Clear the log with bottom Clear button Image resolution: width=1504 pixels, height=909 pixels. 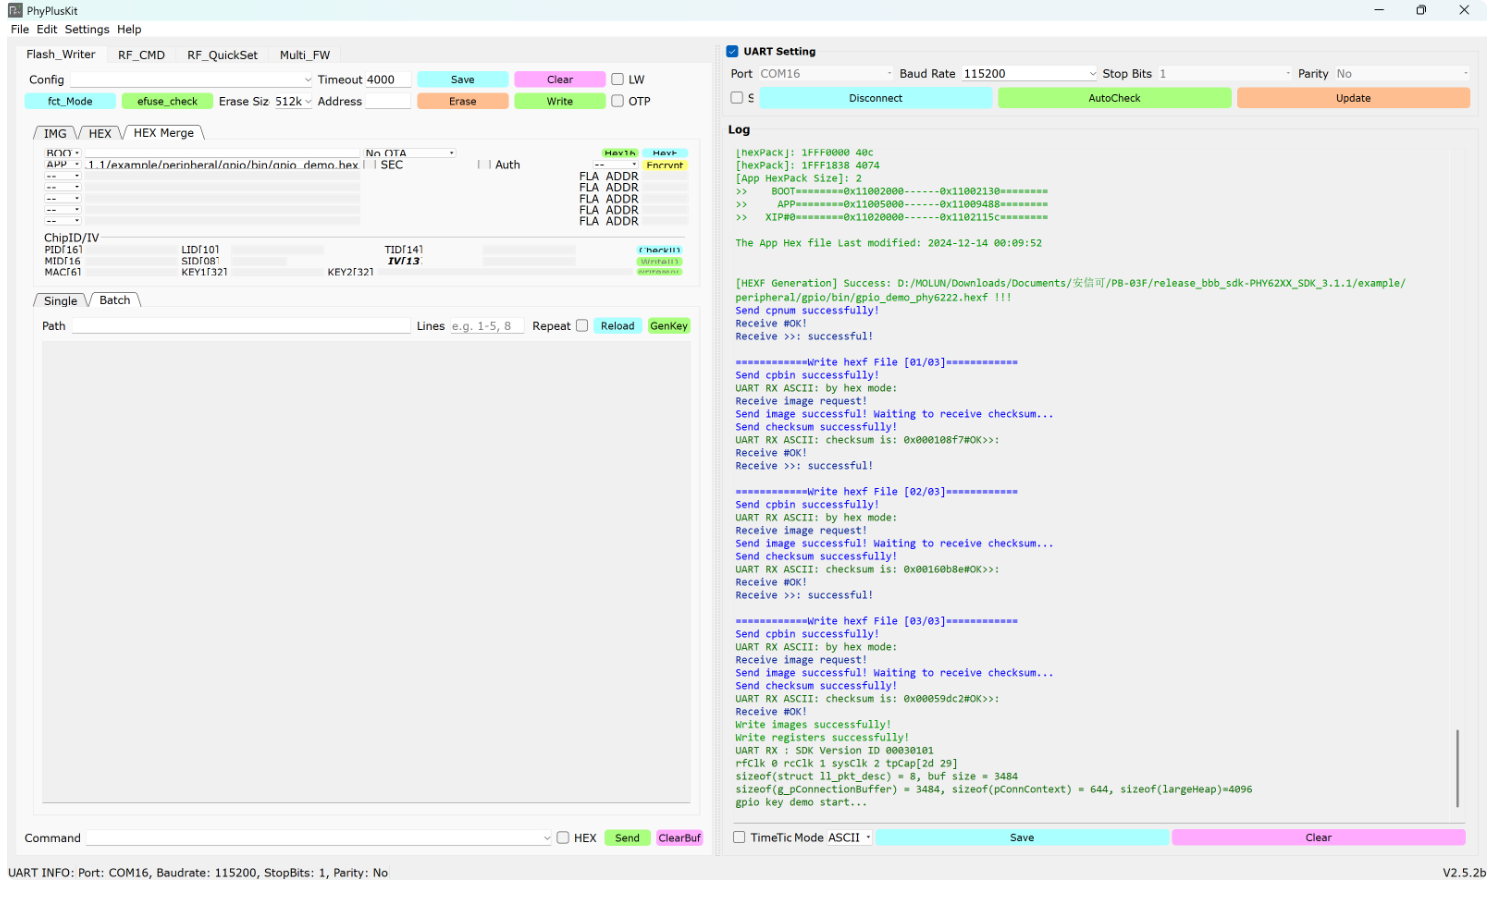pos(1318,838)
